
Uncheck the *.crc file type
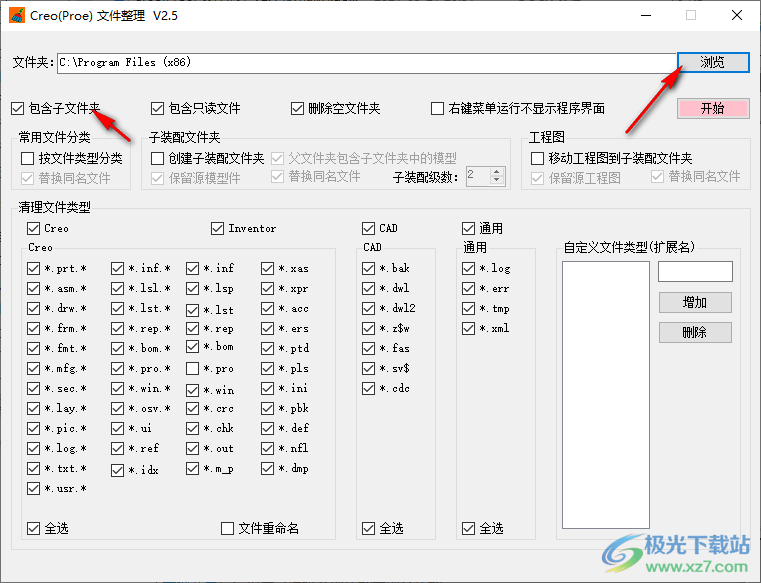193,408
